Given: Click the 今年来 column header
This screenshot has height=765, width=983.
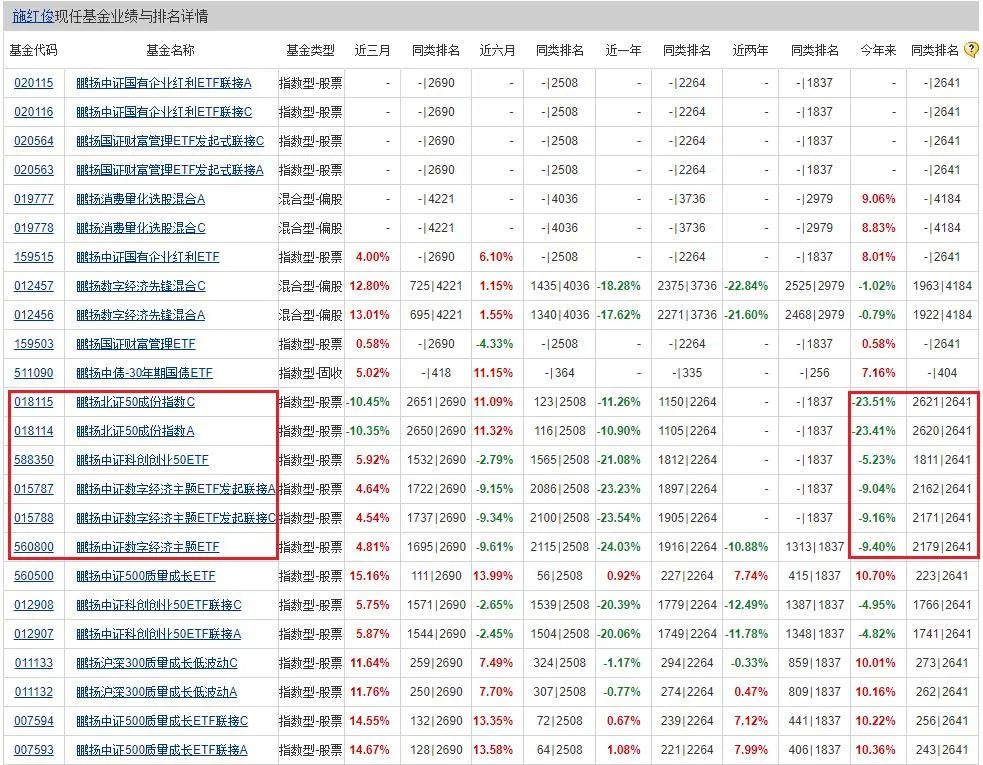Looking at the screenshot, I should click(877, 50).
